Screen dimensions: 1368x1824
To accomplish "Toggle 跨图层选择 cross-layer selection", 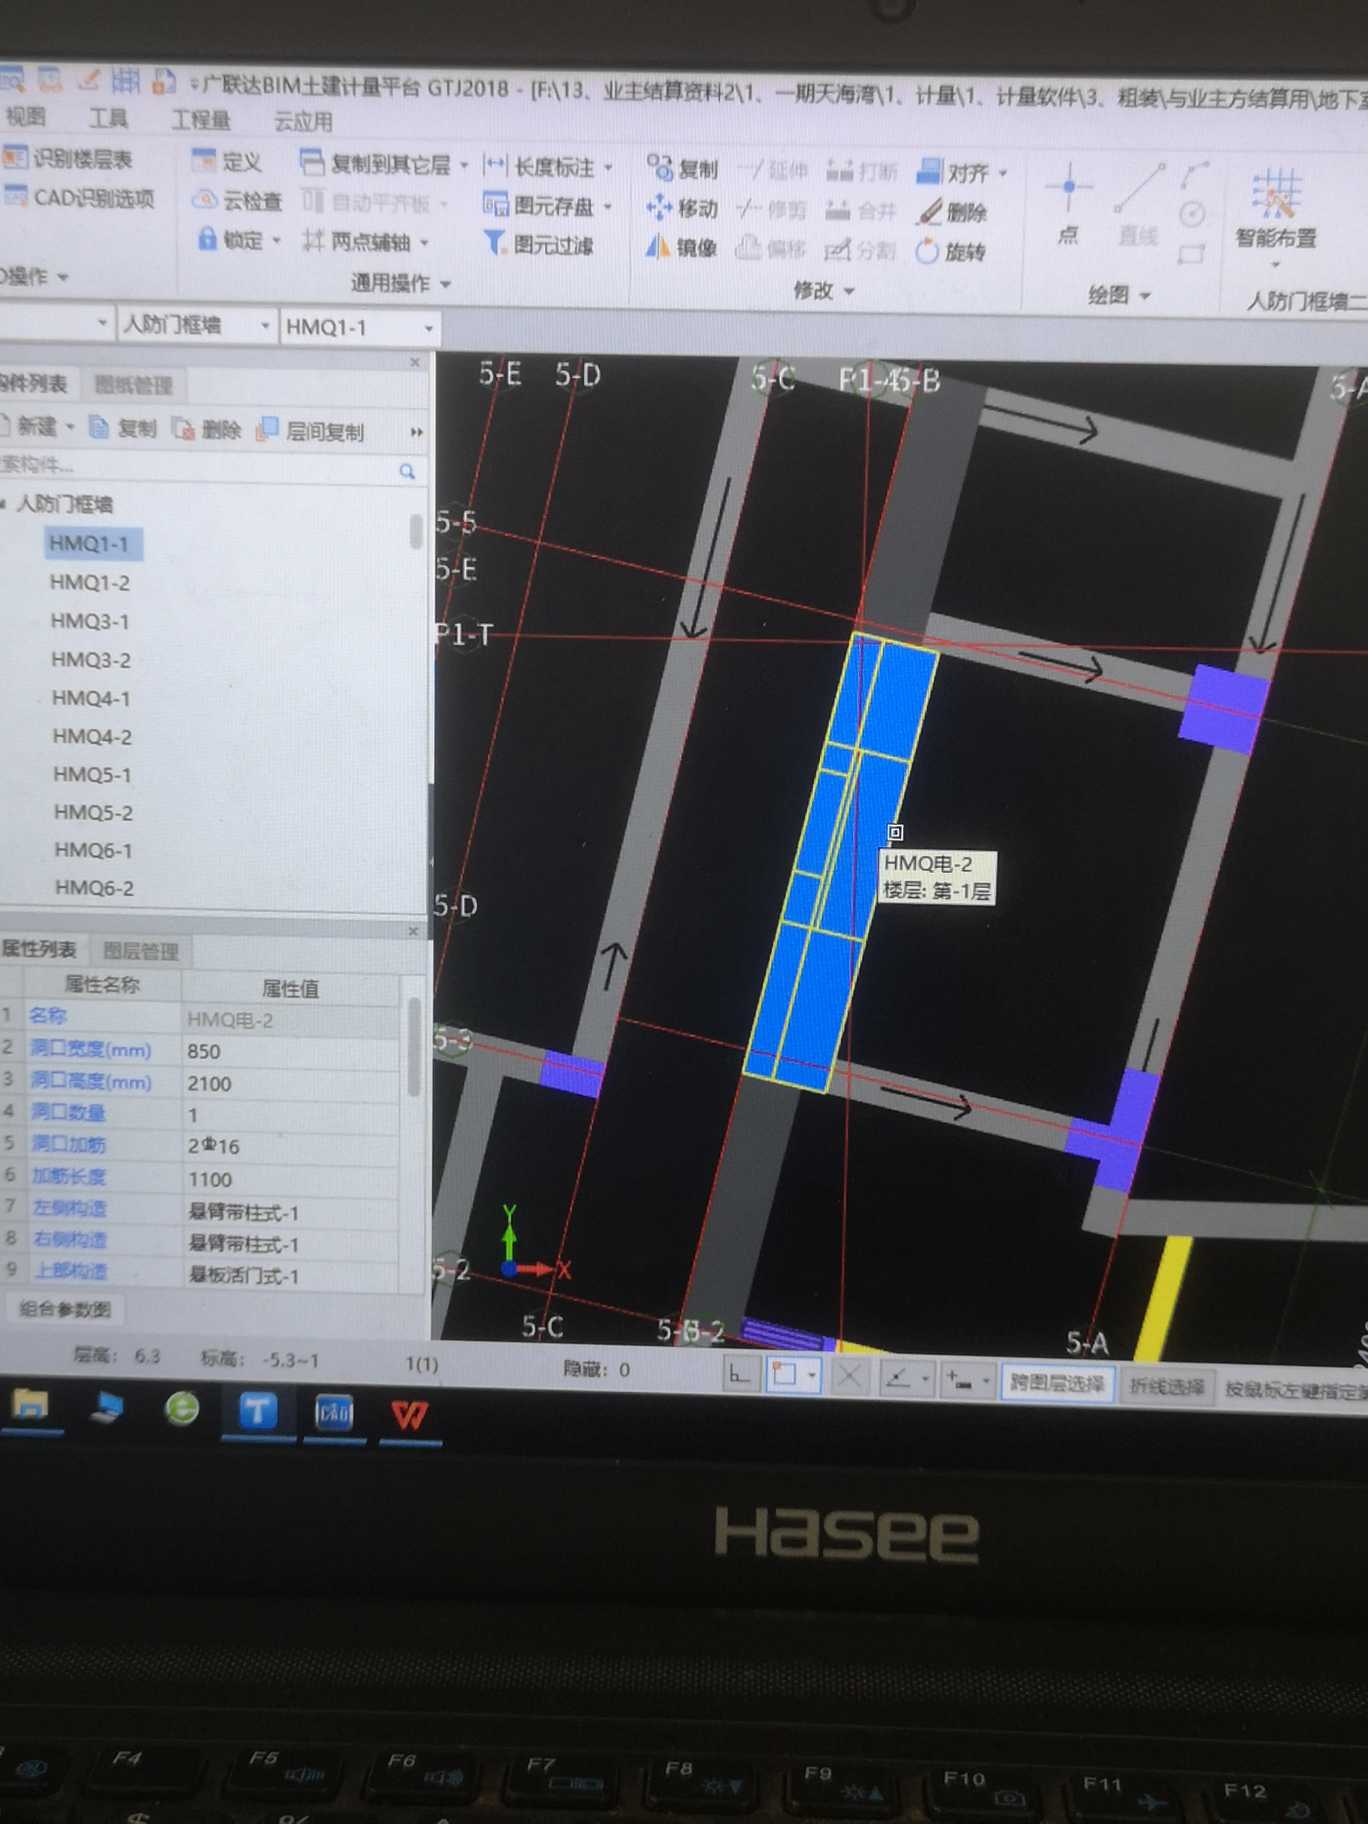I will pyautogui.click(x=1057, y=1383).
